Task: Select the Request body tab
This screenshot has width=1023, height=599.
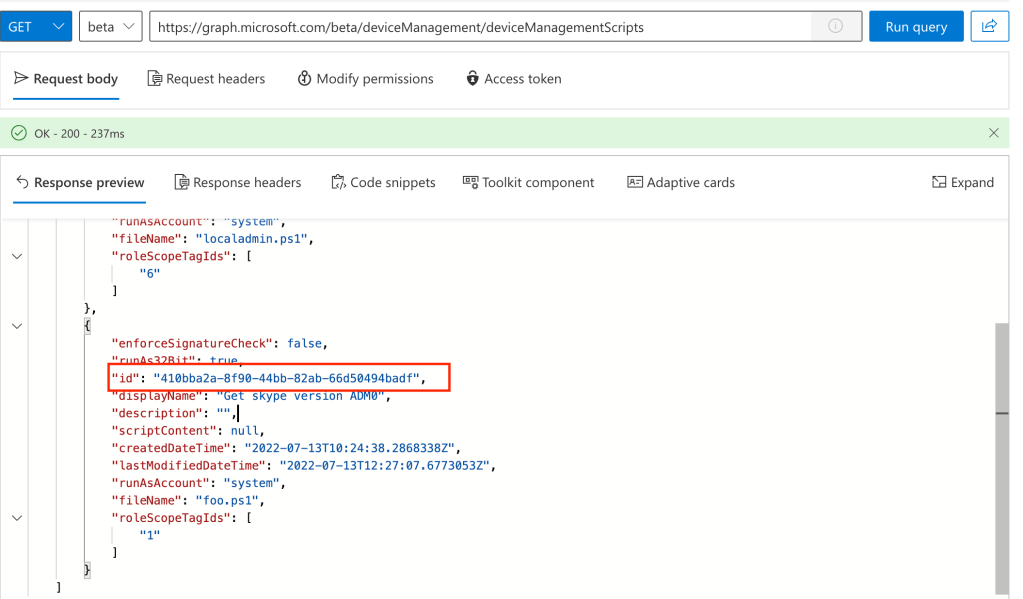Action: pos(66,79)
